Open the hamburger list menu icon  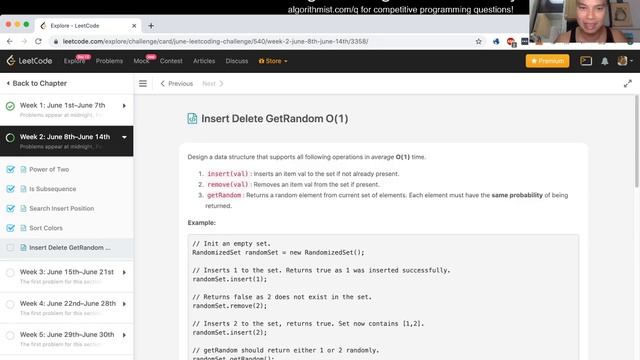point(143,84)
